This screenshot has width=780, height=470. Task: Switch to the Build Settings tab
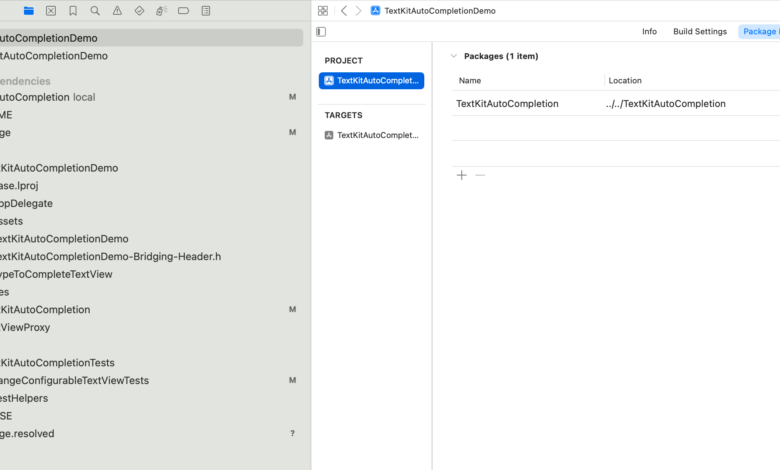[699, 32]
